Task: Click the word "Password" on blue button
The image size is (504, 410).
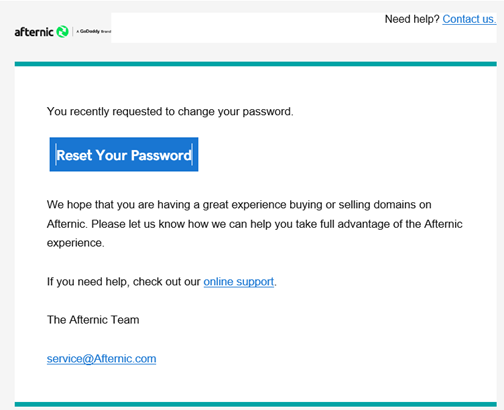Action: 161,155
